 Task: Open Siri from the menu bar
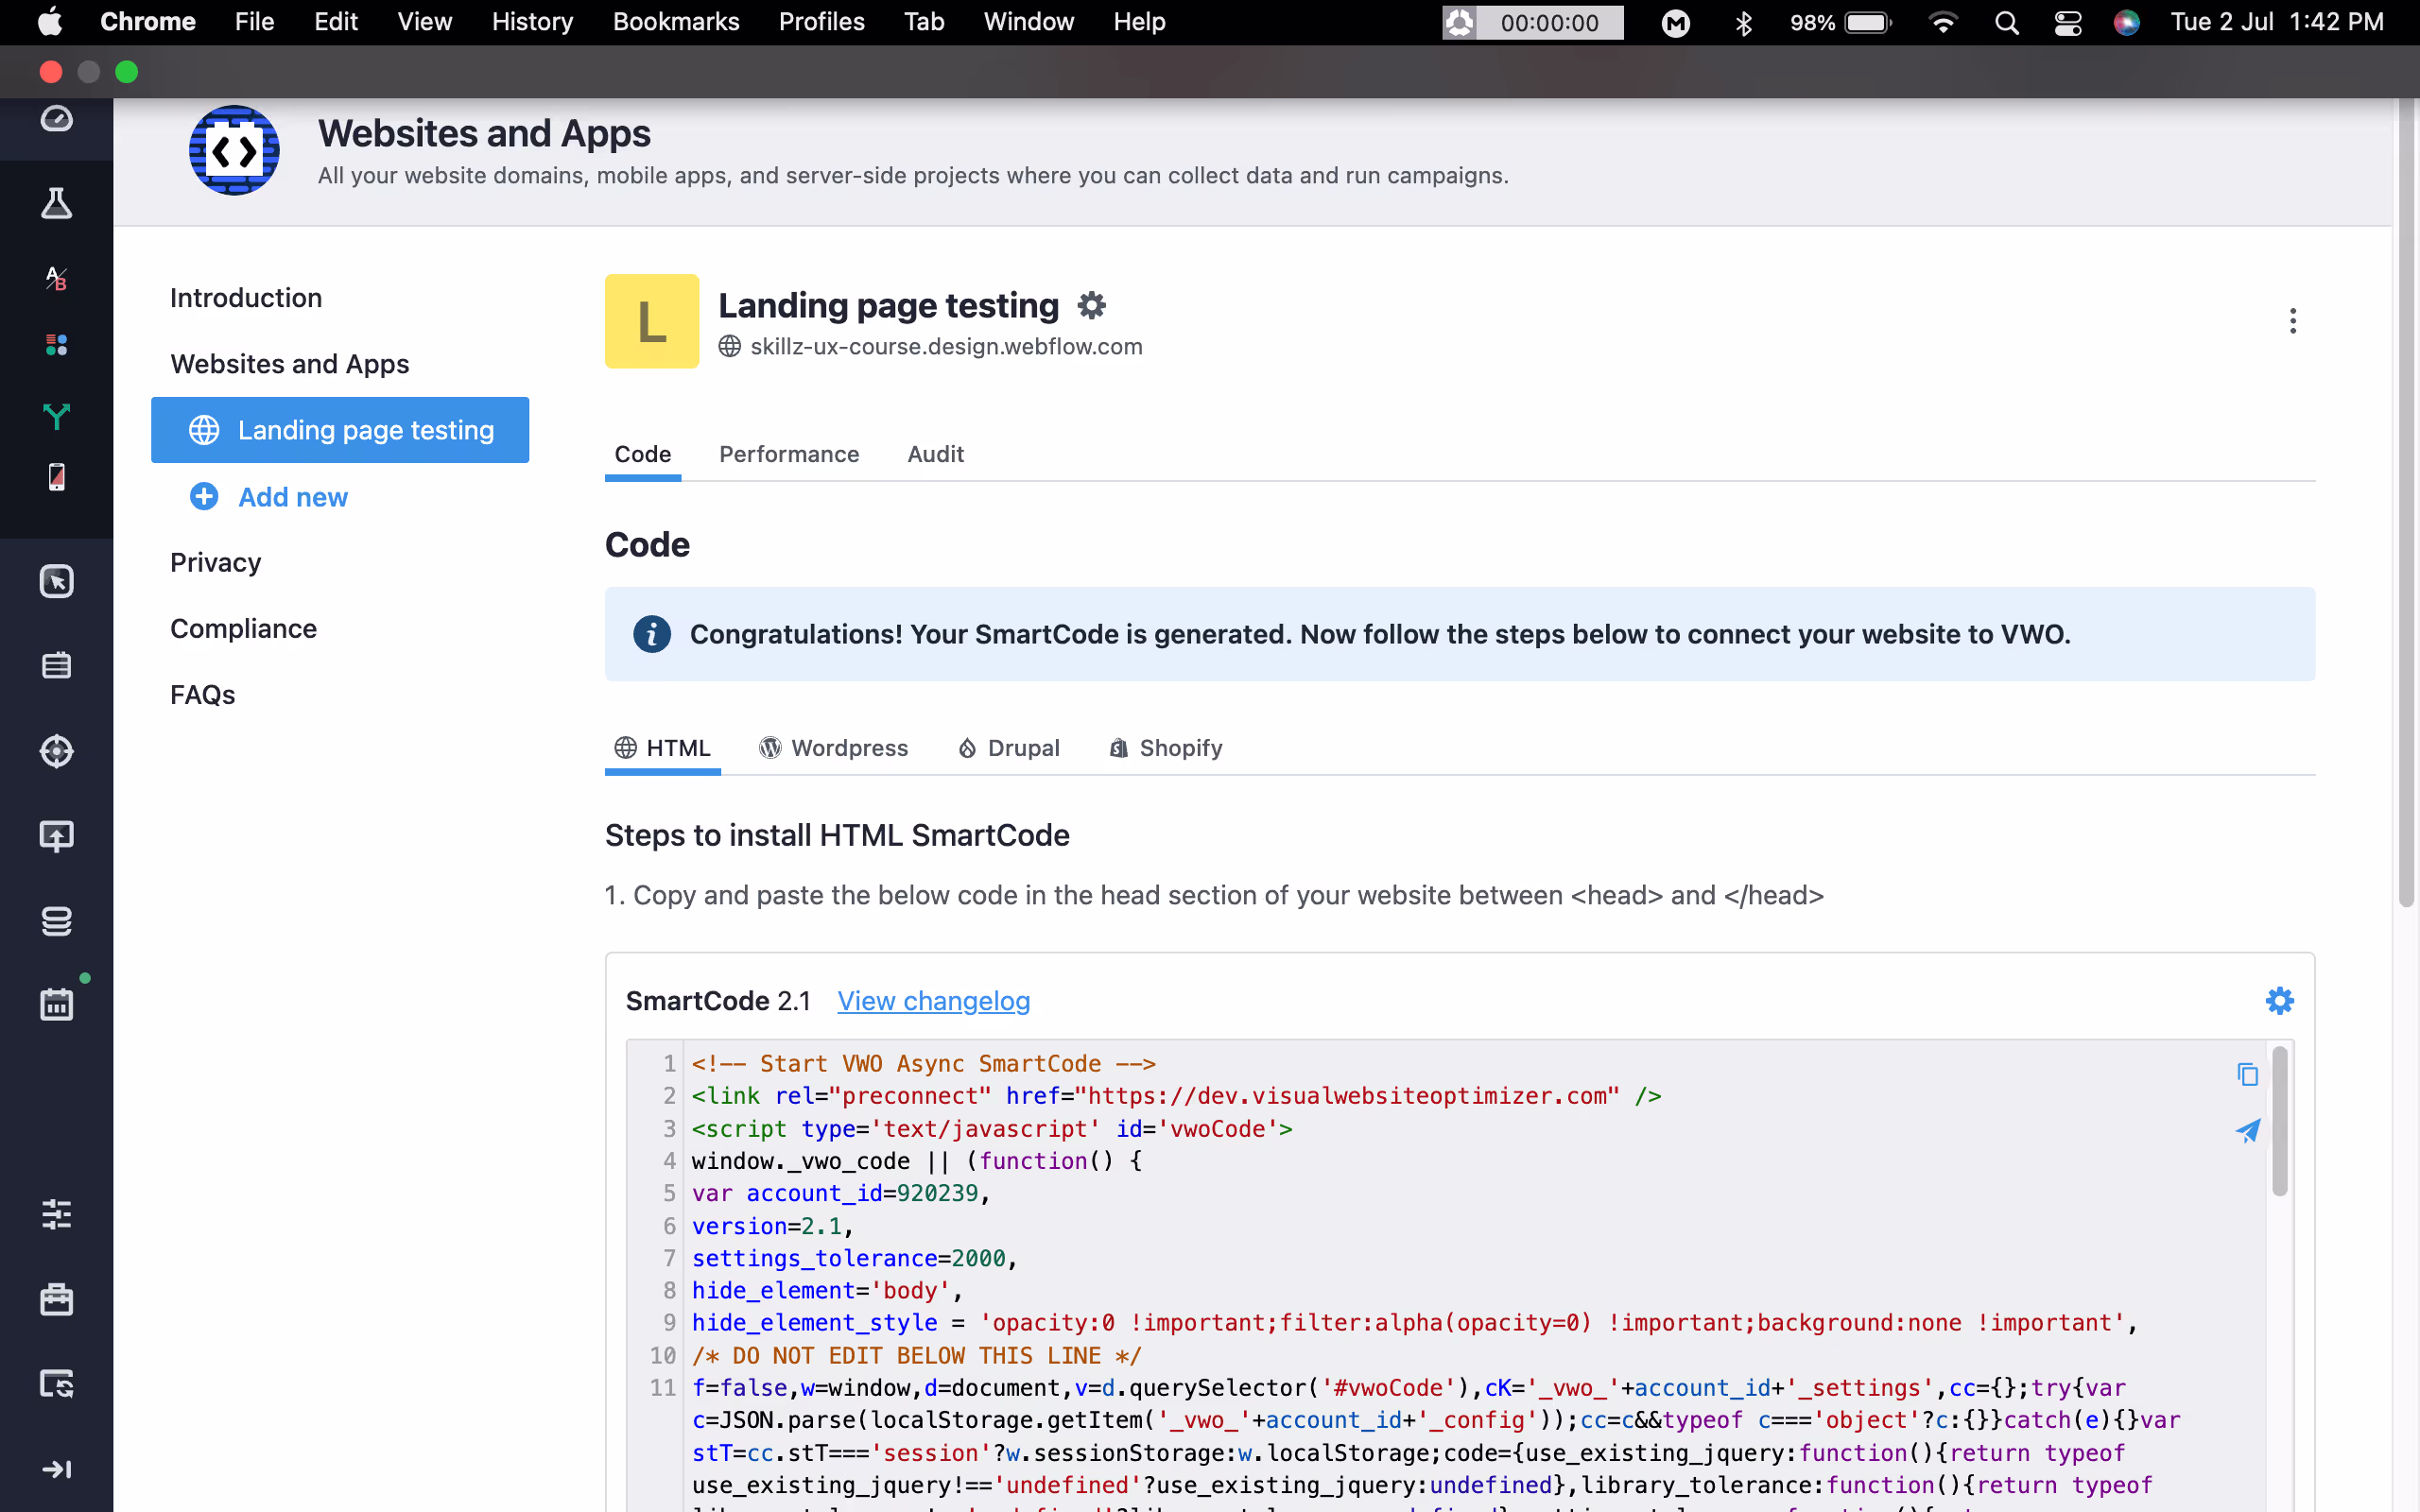pyautogui.click(x=2126, y=22)
